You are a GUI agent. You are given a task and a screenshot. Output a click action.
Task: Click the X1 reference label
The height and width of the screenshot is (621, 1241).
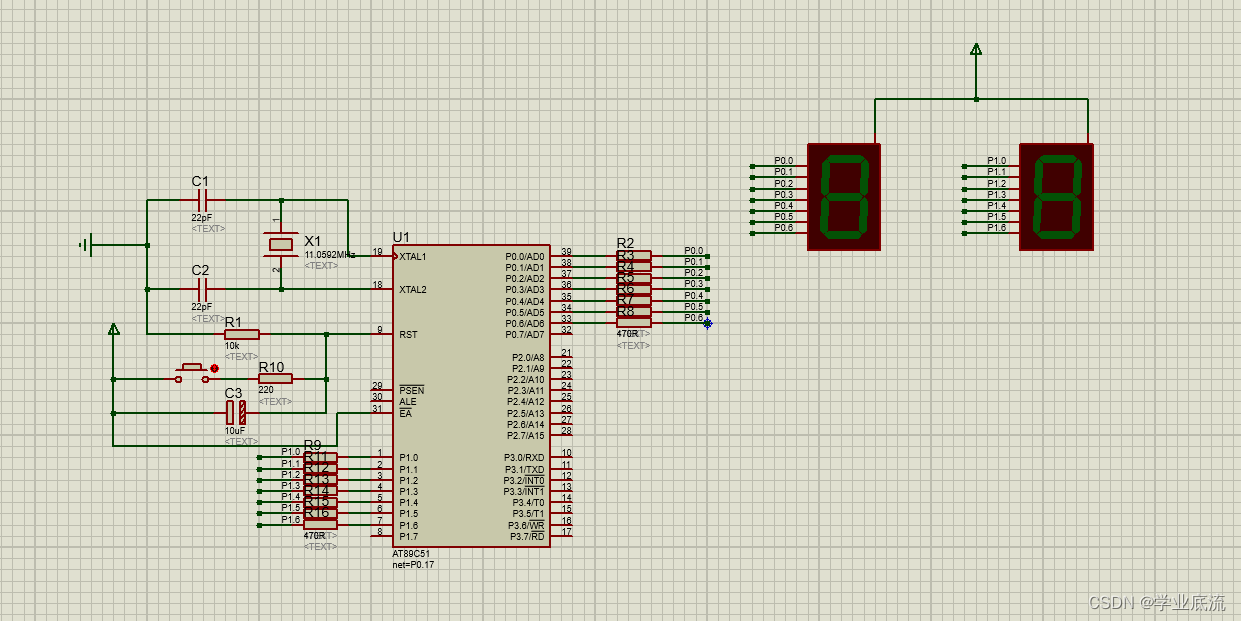313,241
